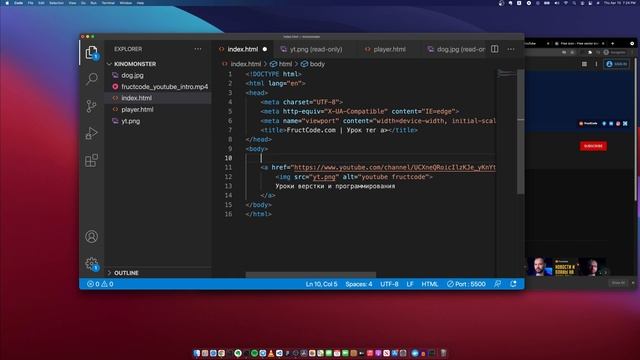Open the Manage gear menu

point(91,264)
